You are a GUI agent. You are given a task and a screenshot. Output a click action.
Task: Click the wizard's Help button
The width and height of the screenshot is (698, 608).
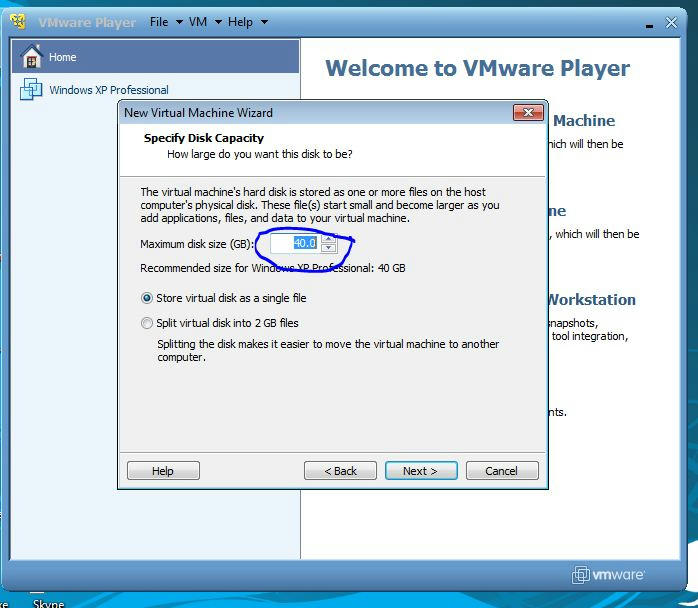coord(163,470)
